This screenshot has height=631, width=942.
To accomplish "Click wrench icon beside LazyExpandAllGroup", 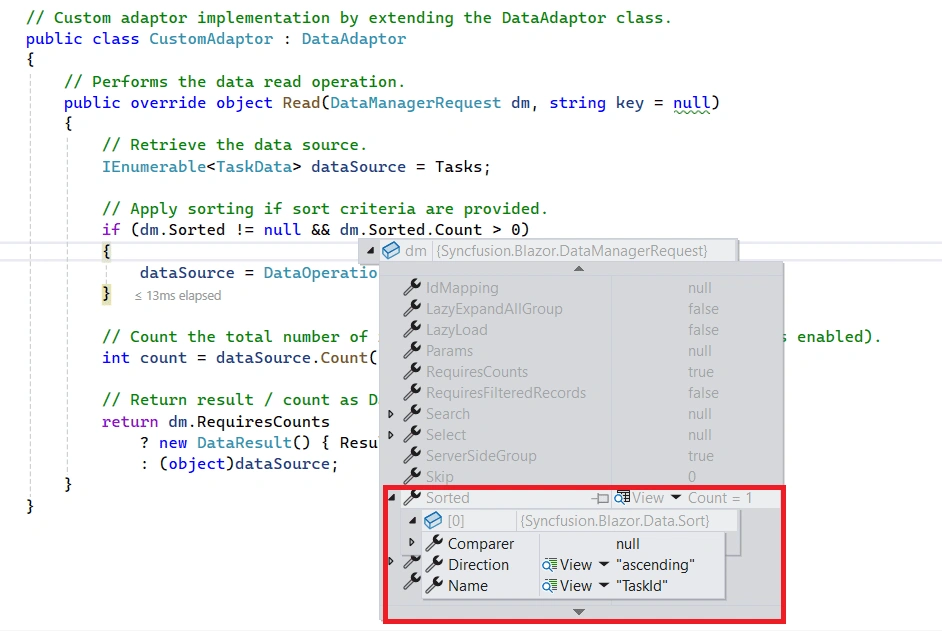I will point(412,308).
